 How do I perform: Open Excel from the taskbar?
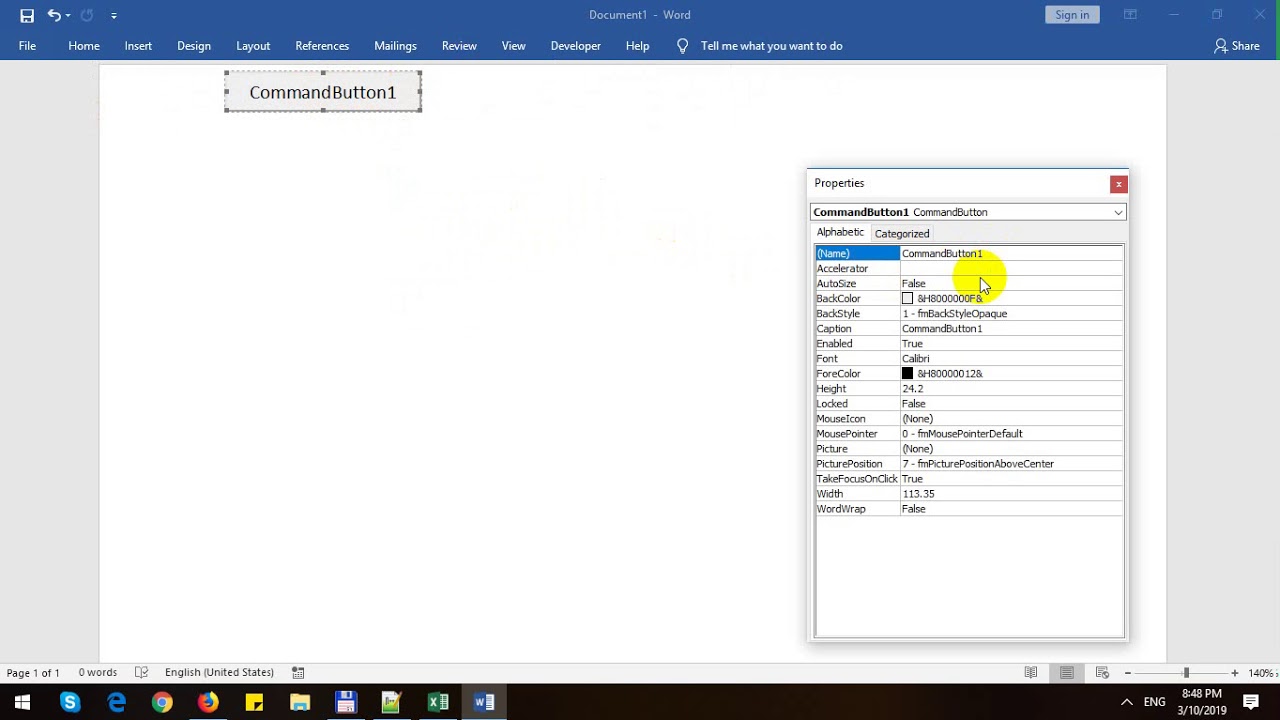coord(438,702)
